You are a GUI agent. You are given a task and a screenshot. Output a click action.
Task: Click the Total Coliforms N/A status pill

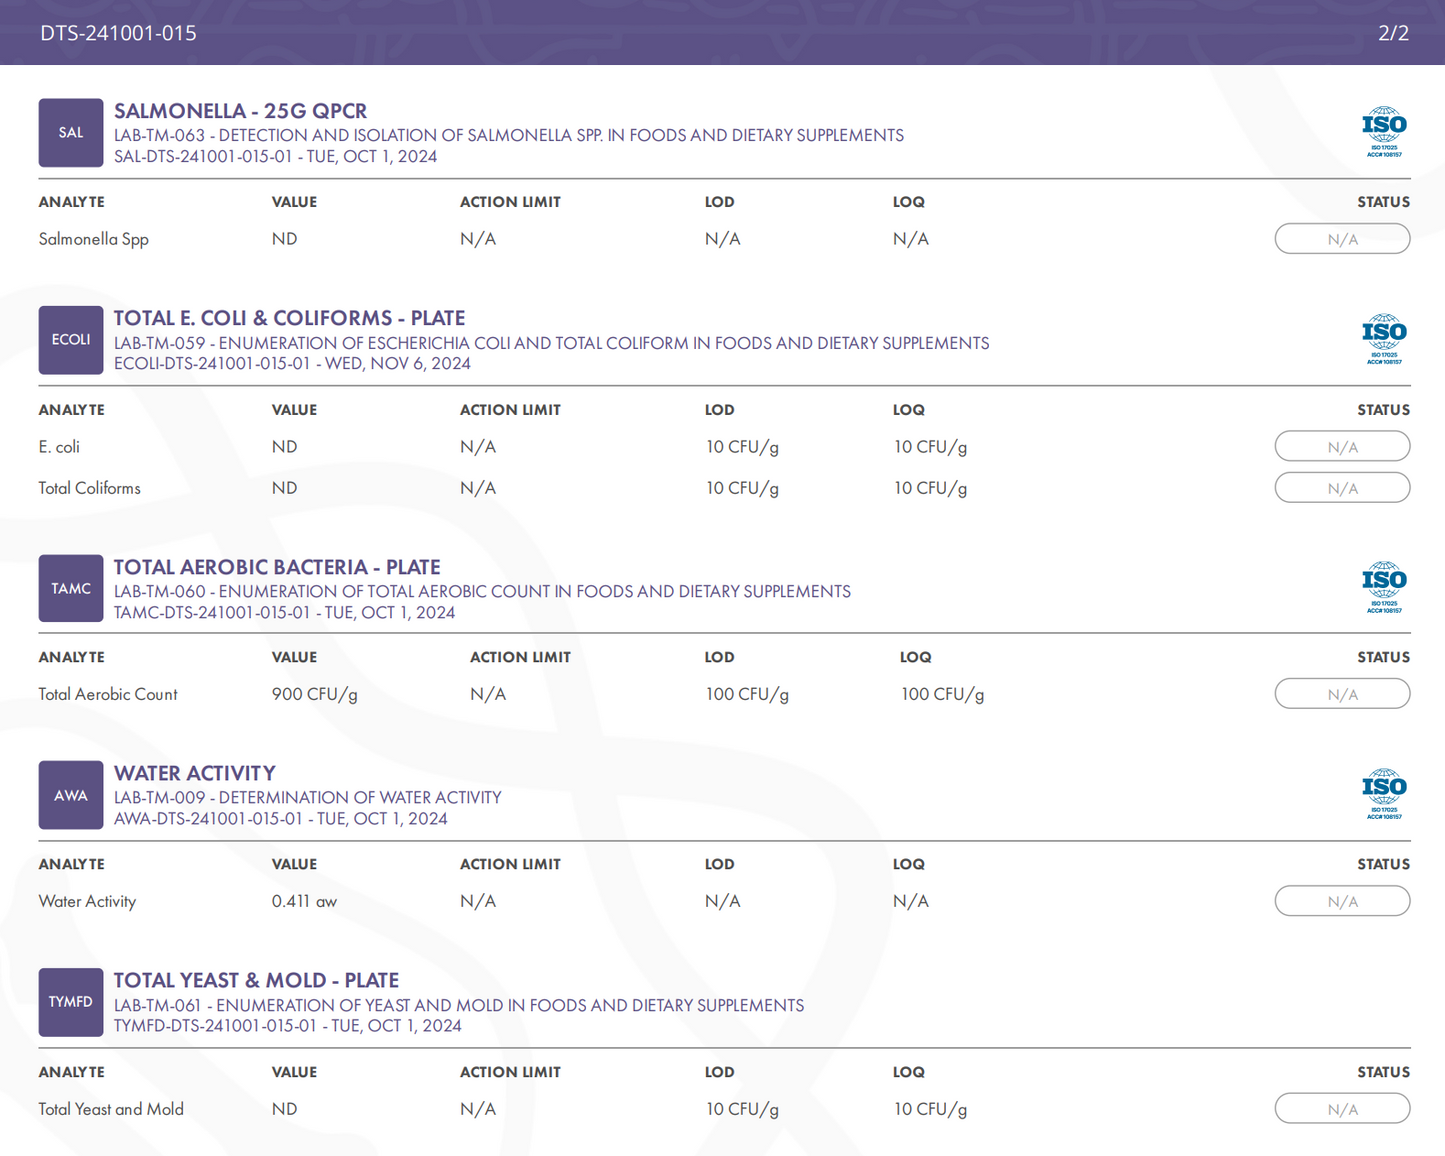(x=1342, y=488)
